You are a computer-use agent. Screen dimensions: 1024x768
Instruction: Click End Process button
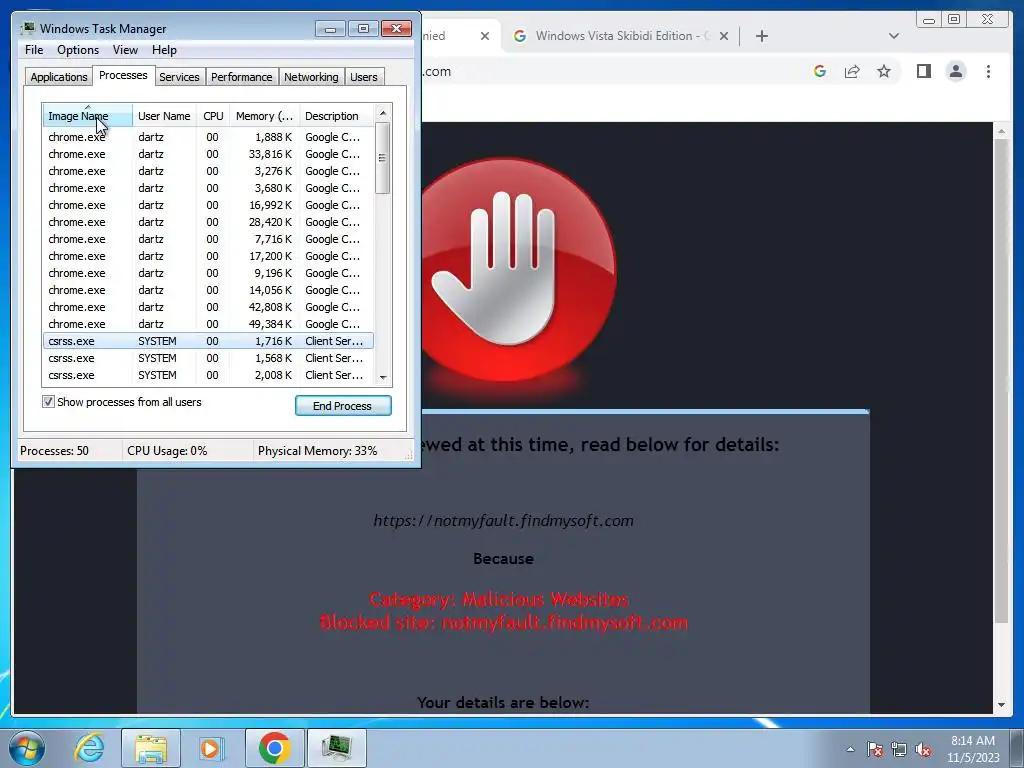click(343, 406)
